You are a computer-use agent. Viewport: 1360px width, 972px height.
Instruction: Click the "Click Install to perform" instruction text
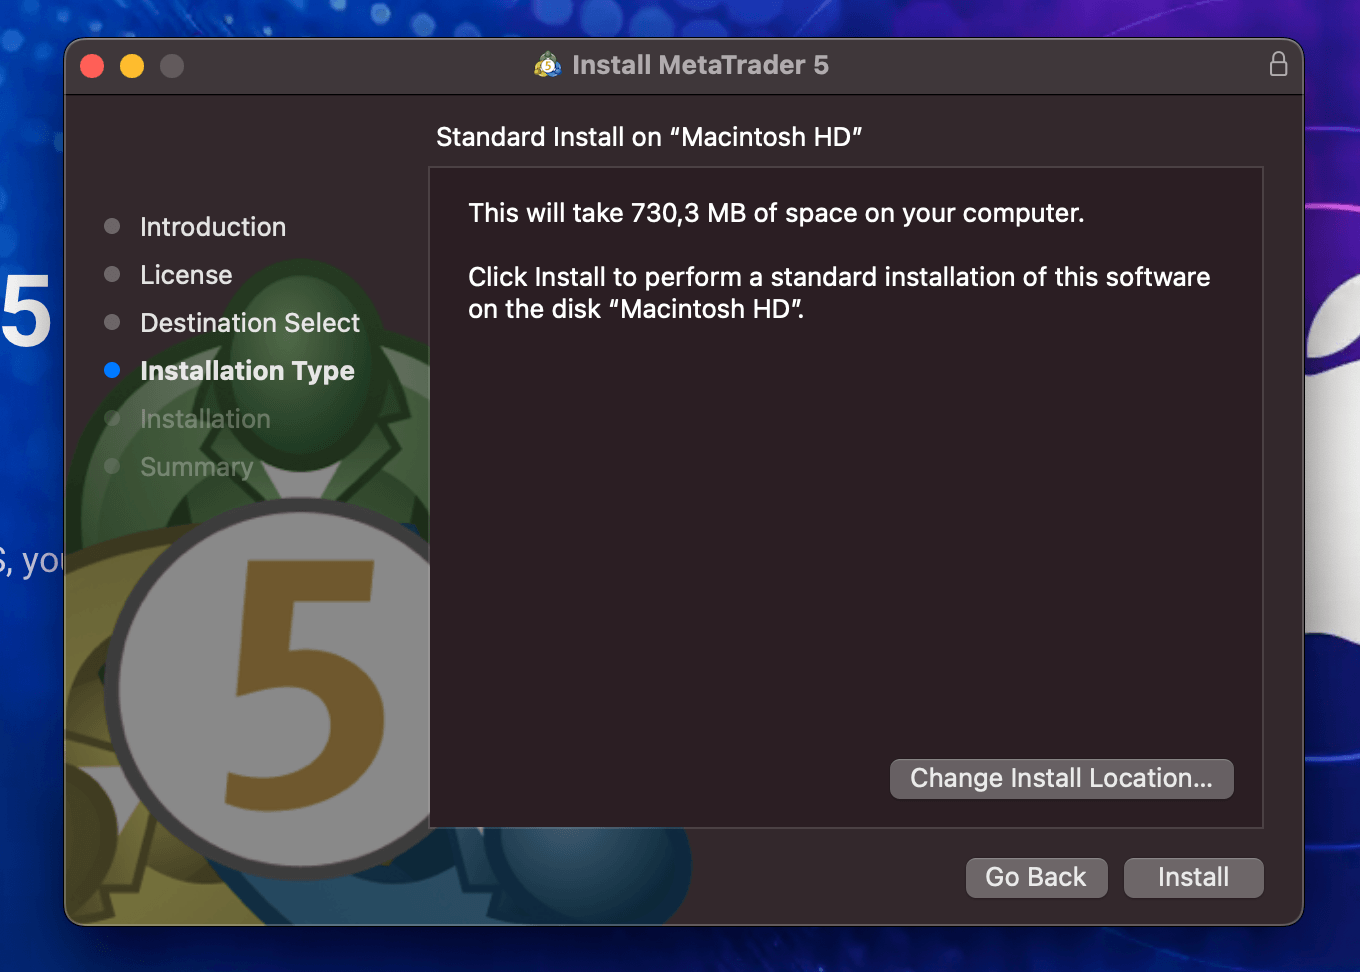[839, 293]
